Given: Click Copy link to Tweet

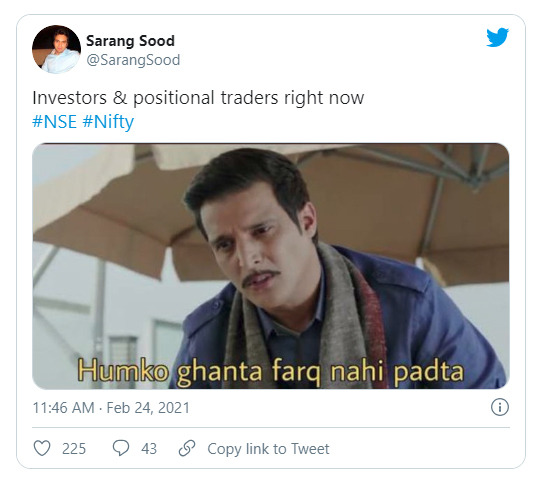Looking at the screenshot, I should pos(268,449).
